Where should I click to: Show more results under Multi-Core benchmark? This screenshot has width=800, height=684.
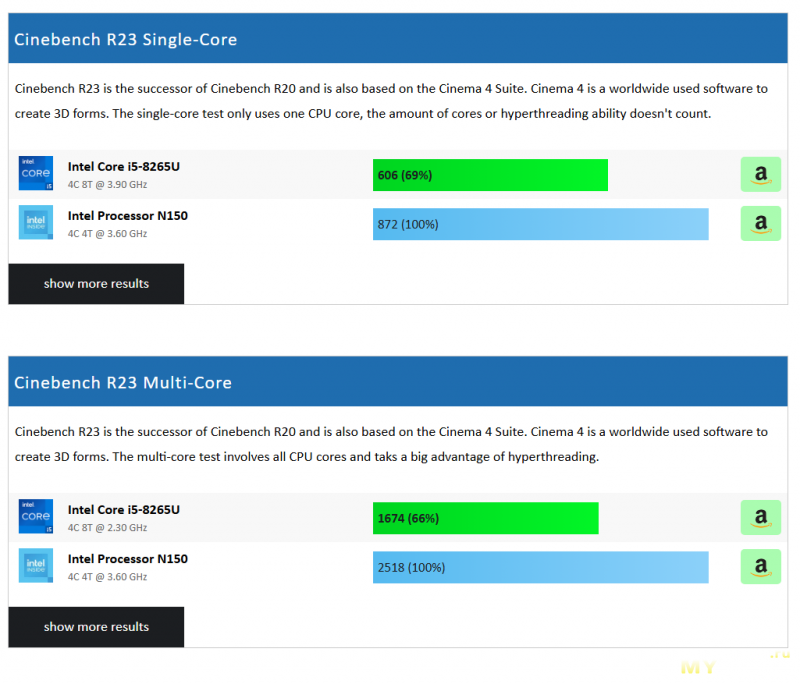point(96,627)
